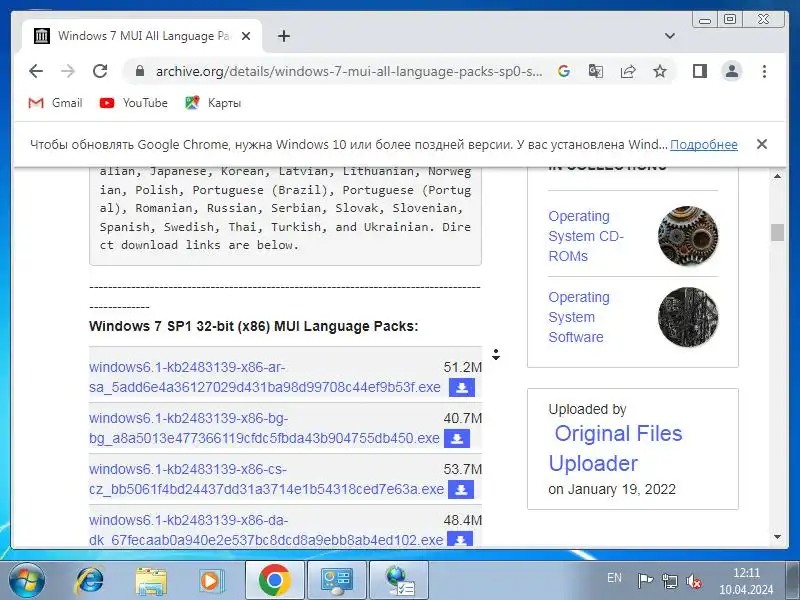Viewport: 800px width, 600px height.
Task: Download the x86-bg-bg language pack via its icon
Action: pyautogui.click(x=457, y=439)
